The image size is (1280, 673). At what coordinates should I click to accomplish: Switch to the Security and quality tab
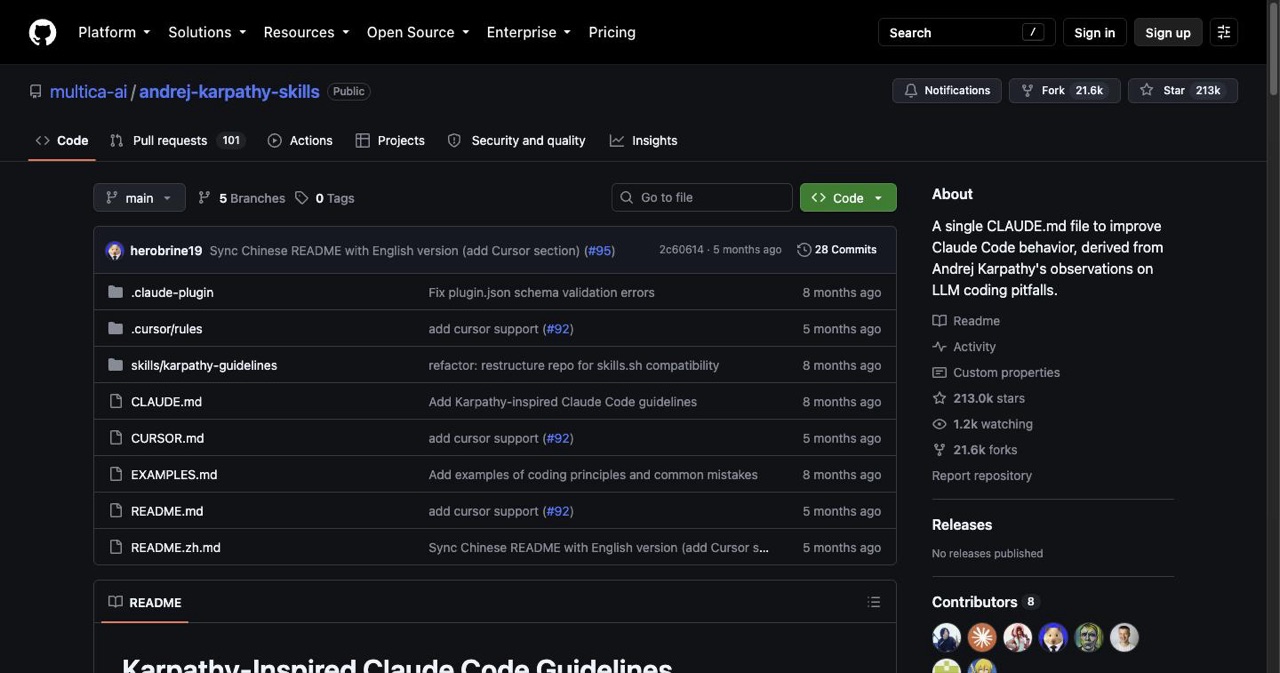tap(516, 141)
